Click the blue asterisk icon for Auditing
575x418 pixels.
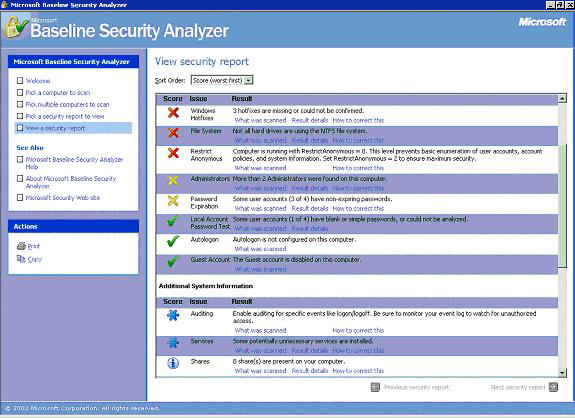[173, 315]
